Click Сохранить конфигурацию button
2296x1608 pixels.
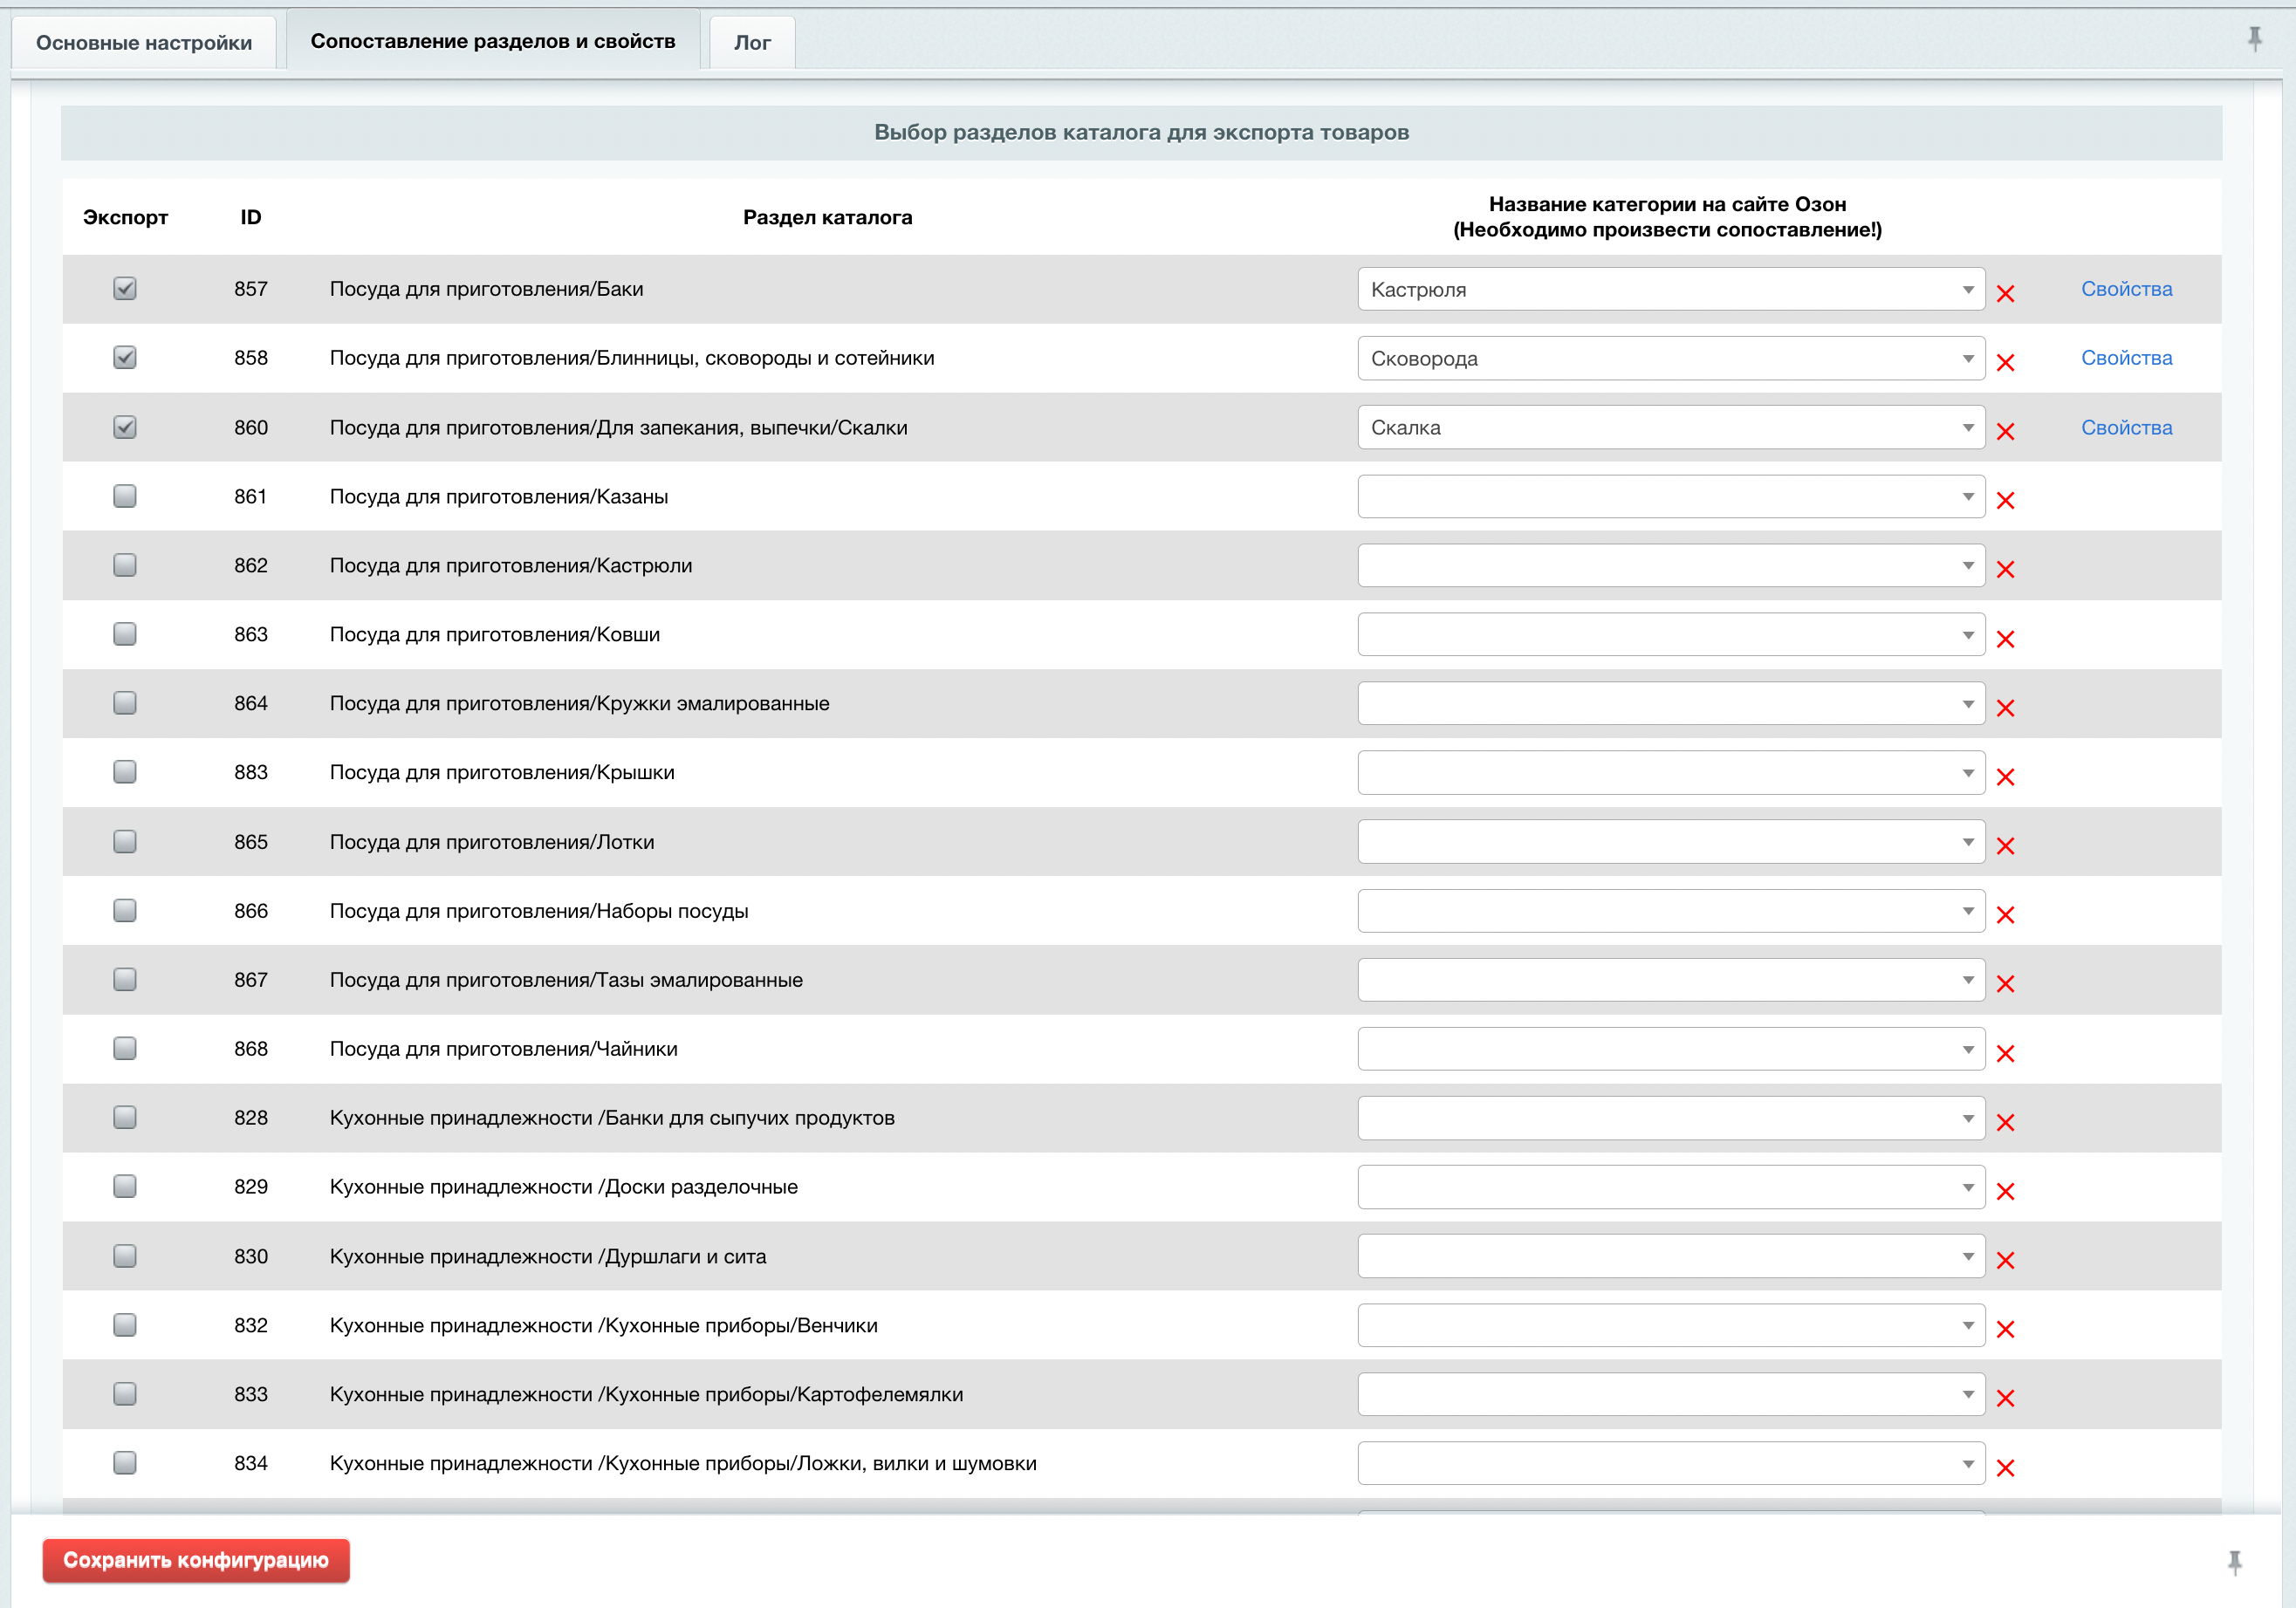tap(196, 1560)
